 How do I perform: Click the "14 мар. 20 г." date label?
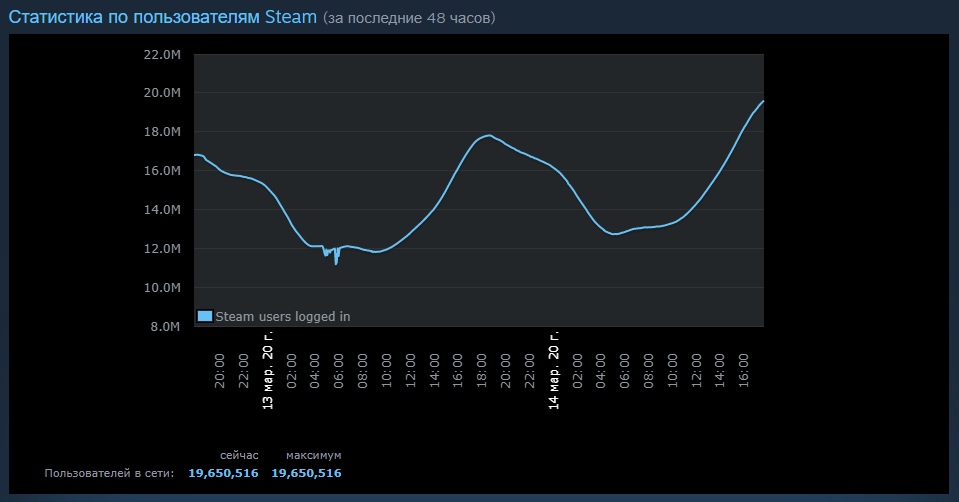pos(554,371)
